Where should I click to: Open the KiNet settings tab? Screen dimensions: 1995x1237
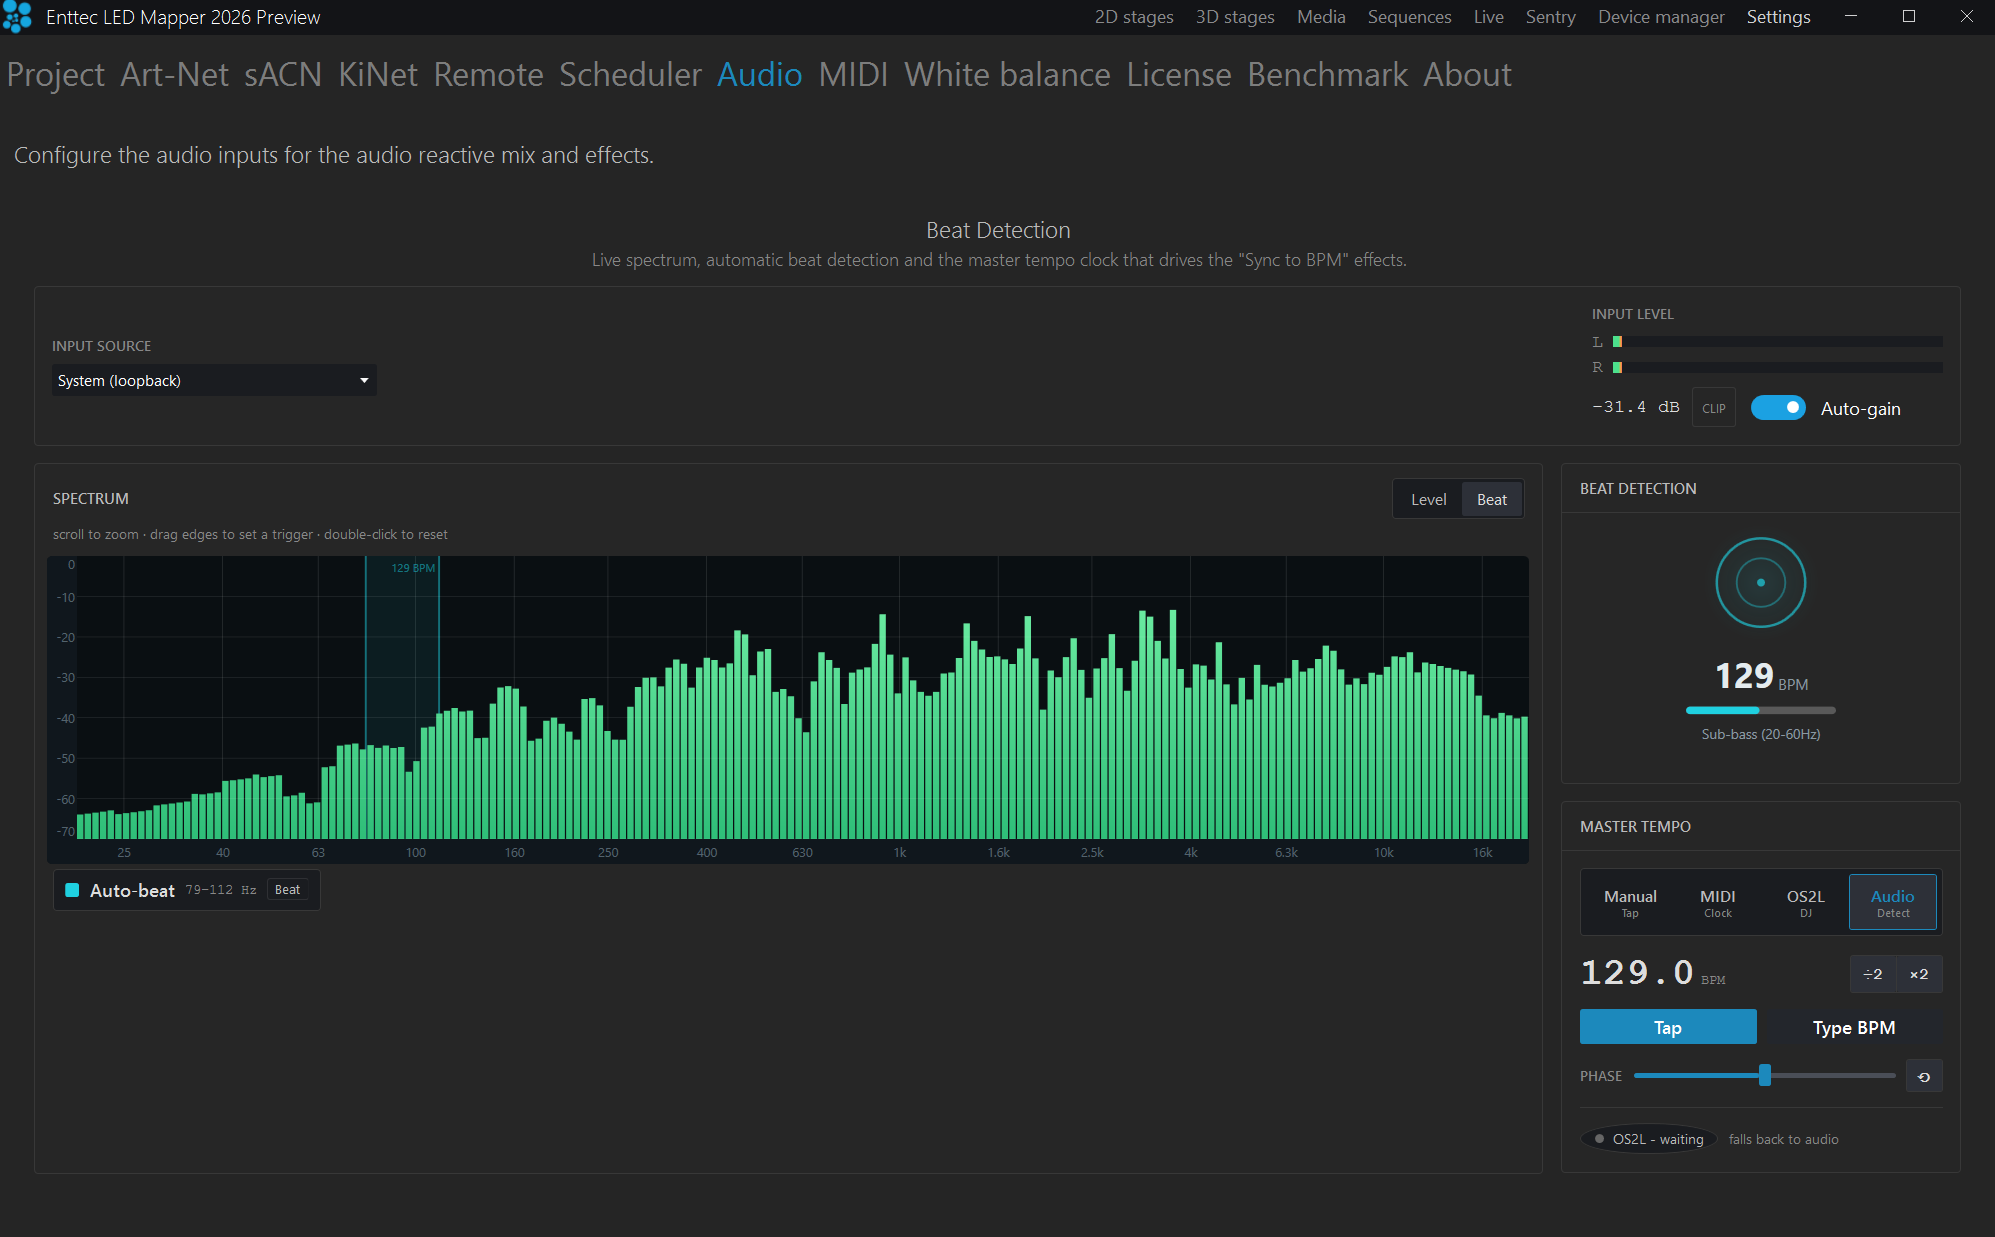377,75
